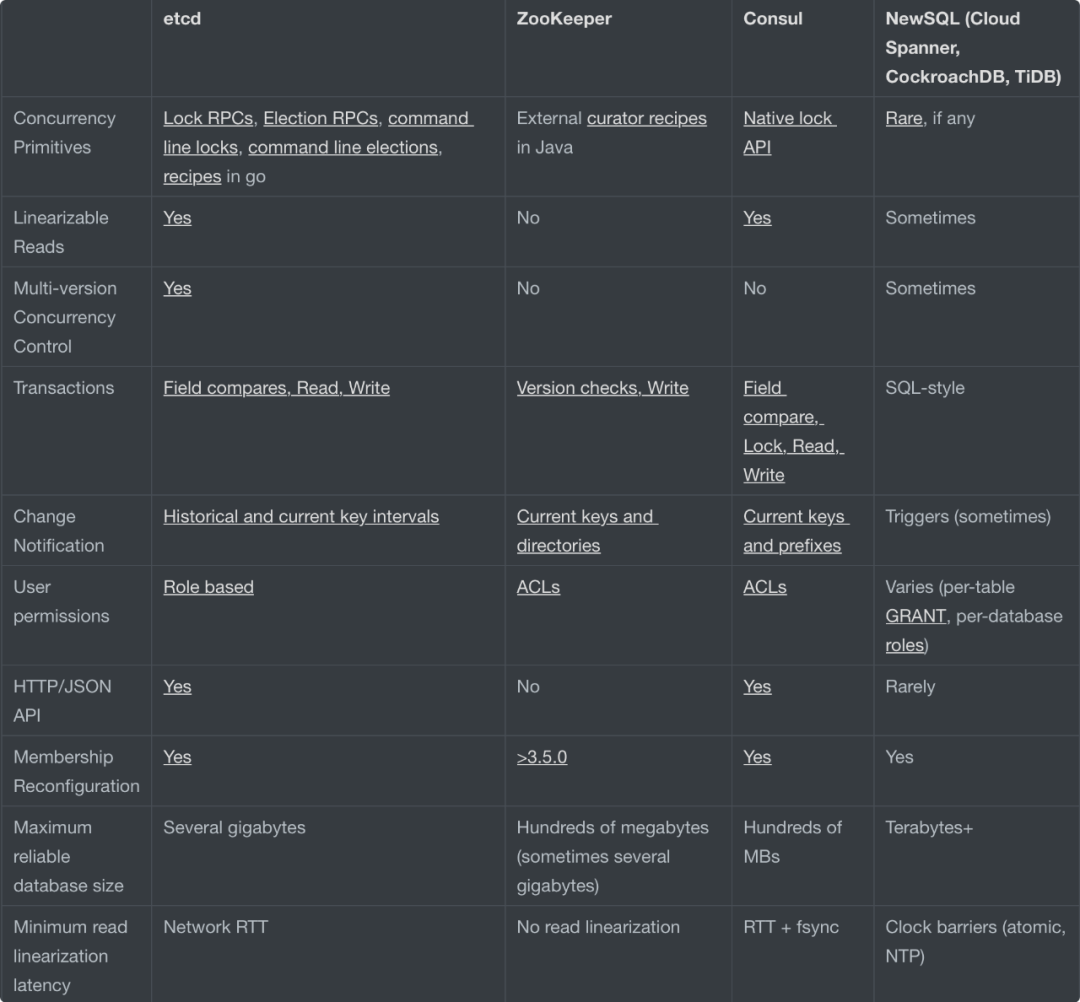The image size is (1080, 1002).
Task: Open Current keys and prefixes link
Action: (x=796, y=531)
